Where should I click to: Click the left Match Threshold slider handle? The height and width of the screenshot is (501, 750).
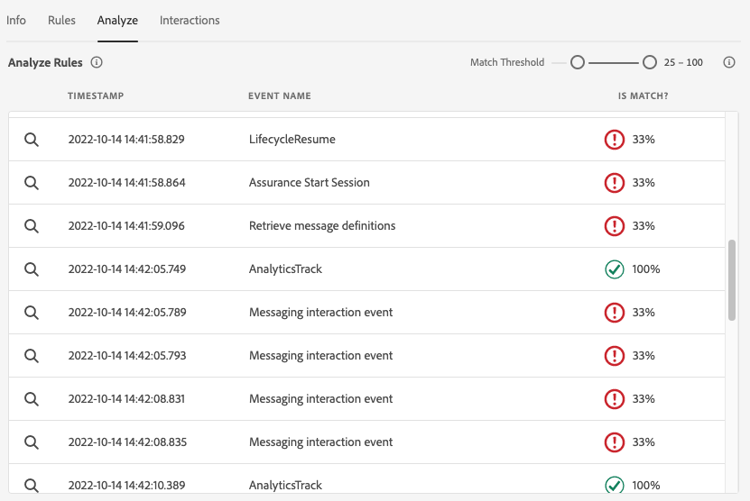pos(577,62)
